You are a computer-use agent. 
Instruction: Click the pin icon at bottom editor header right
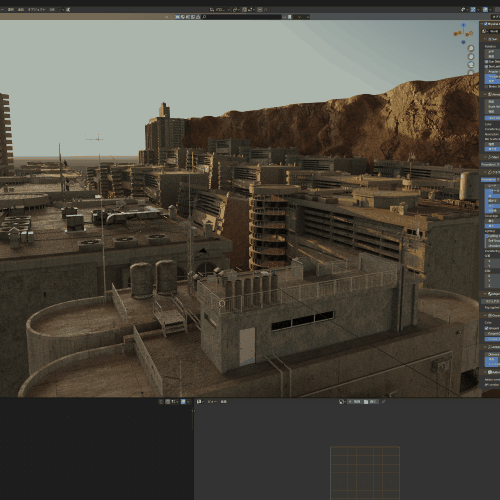pos(383,402)
